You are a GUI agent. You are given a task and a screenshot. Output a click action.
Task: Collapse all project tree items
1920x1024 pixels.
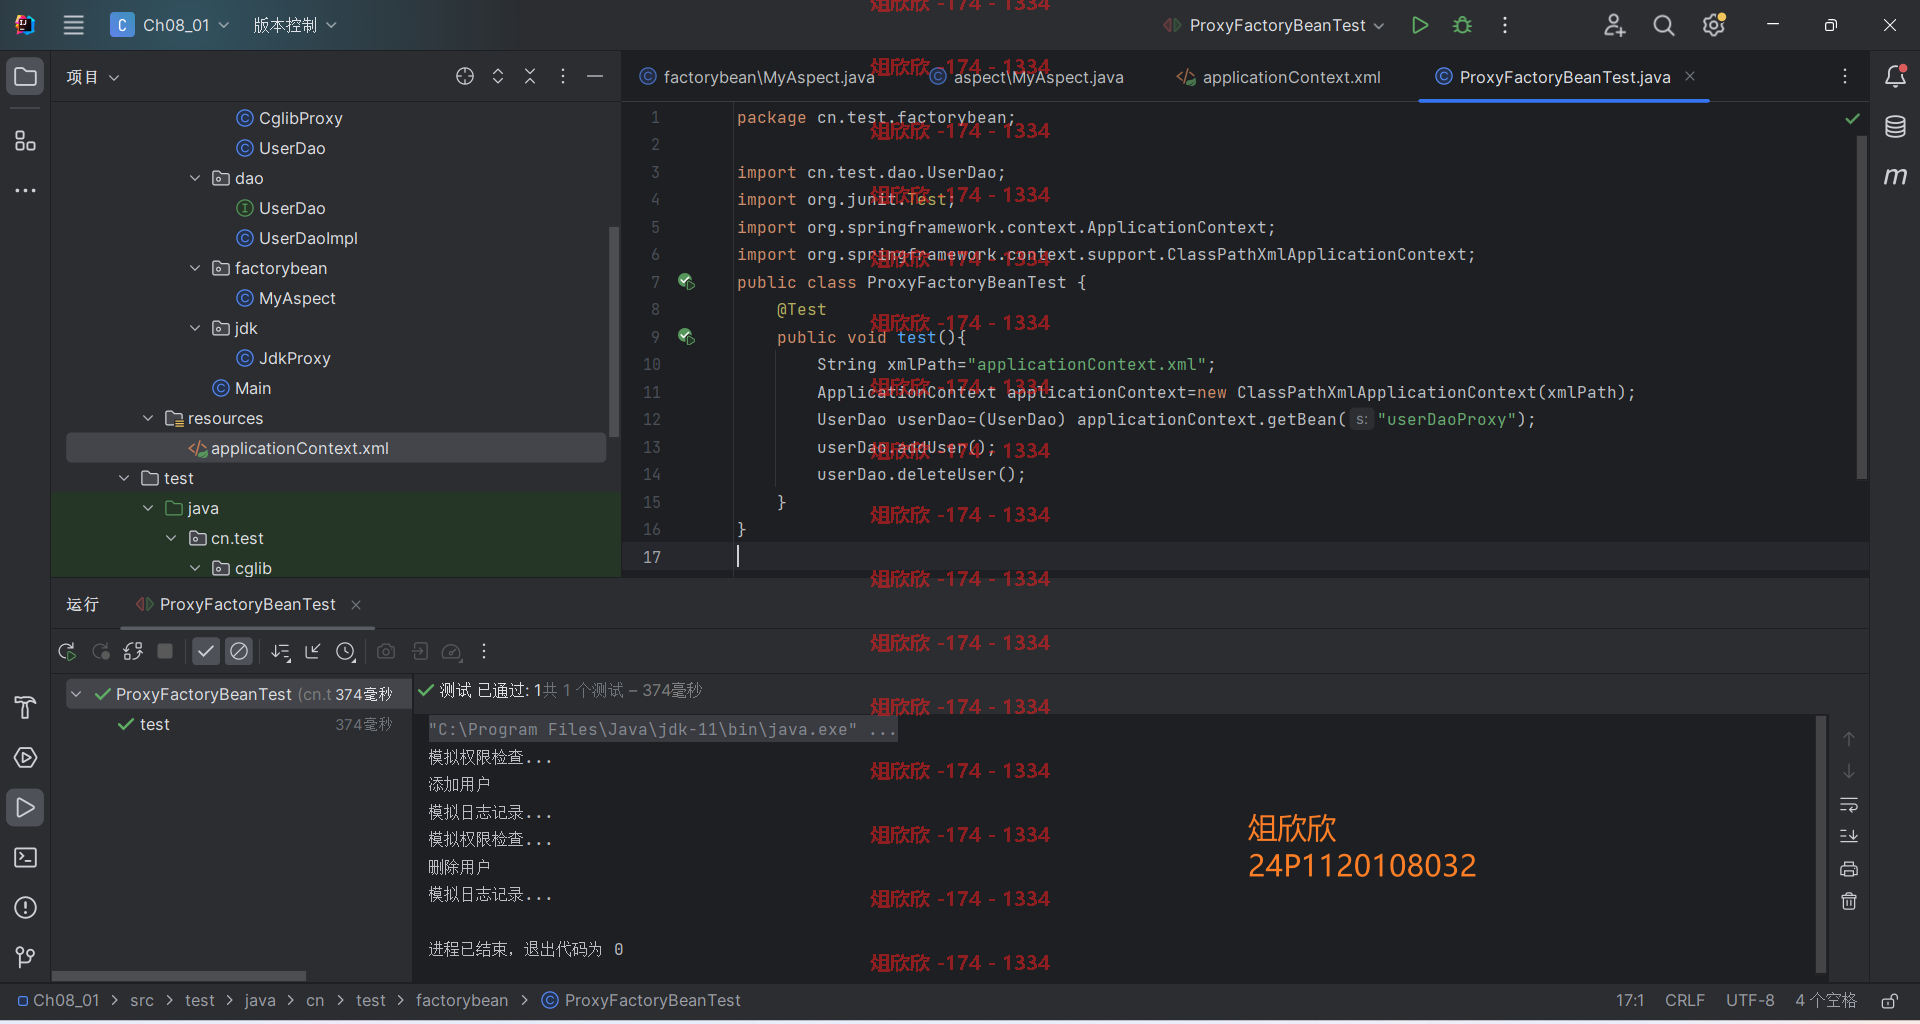point(530,76)
